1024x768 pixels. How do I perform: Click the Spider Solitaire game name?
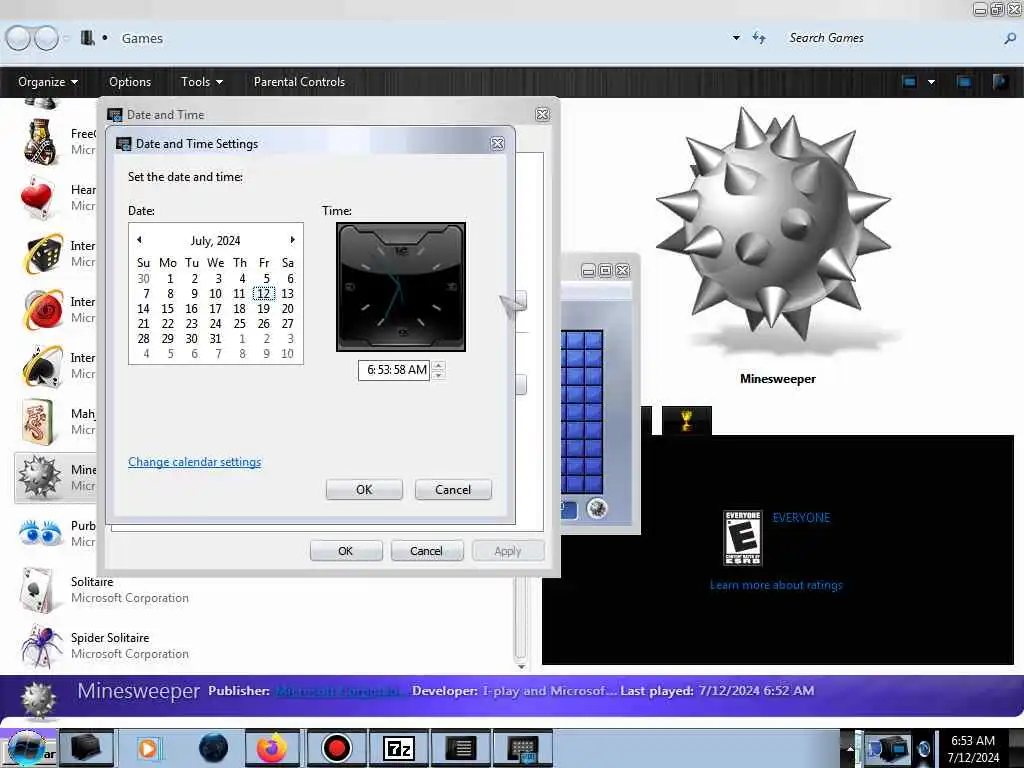tap(110, 637)
